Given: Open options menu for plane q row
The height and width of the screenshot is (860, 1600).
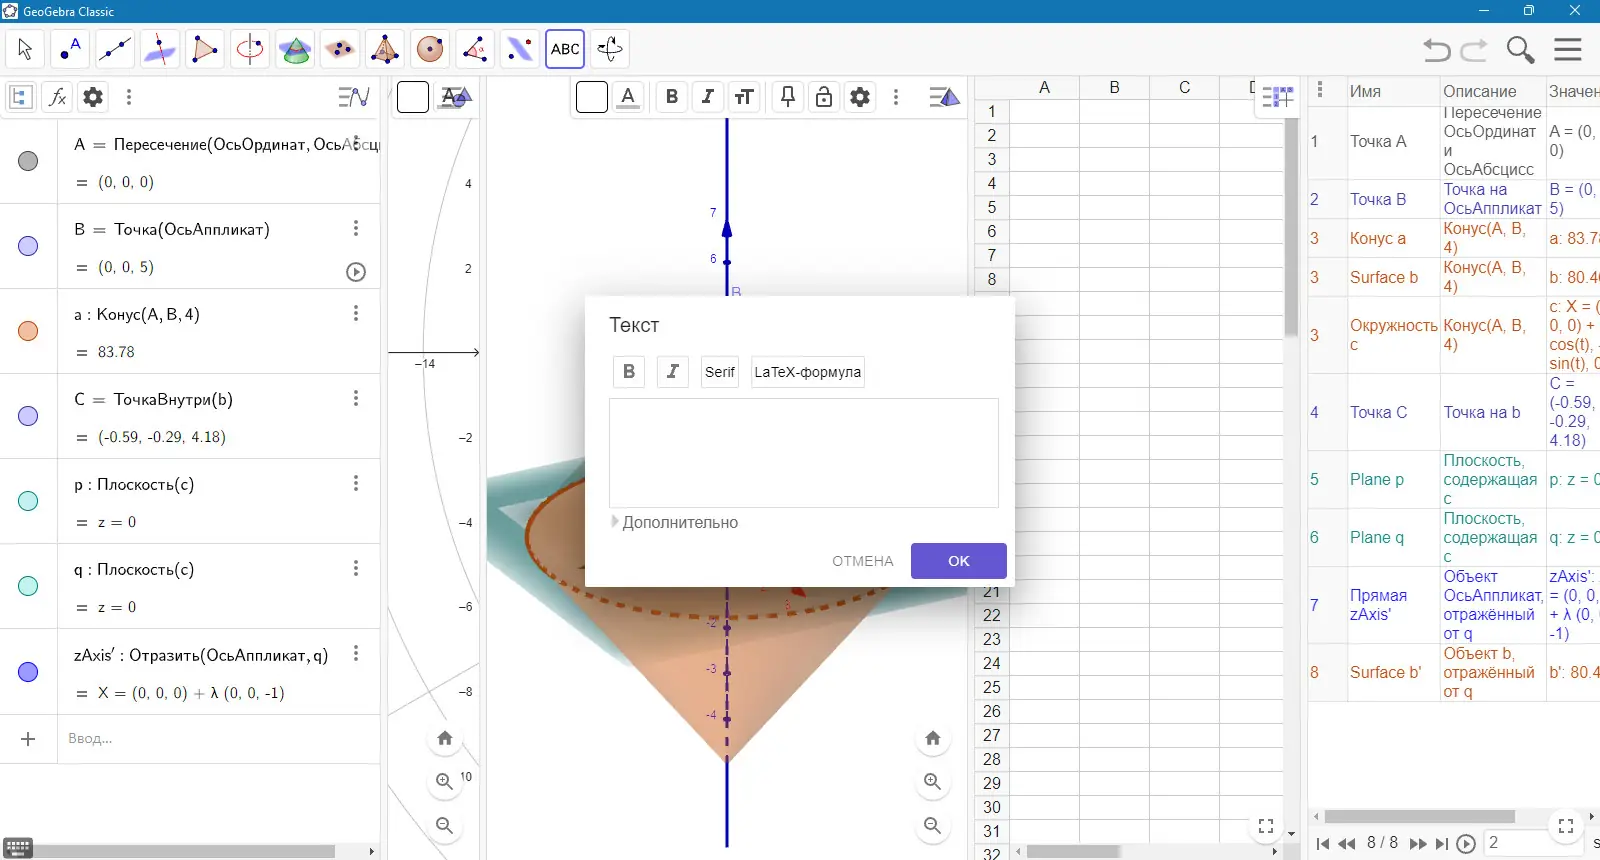Looking at the screenshot, I should click(x=356, y=569).
